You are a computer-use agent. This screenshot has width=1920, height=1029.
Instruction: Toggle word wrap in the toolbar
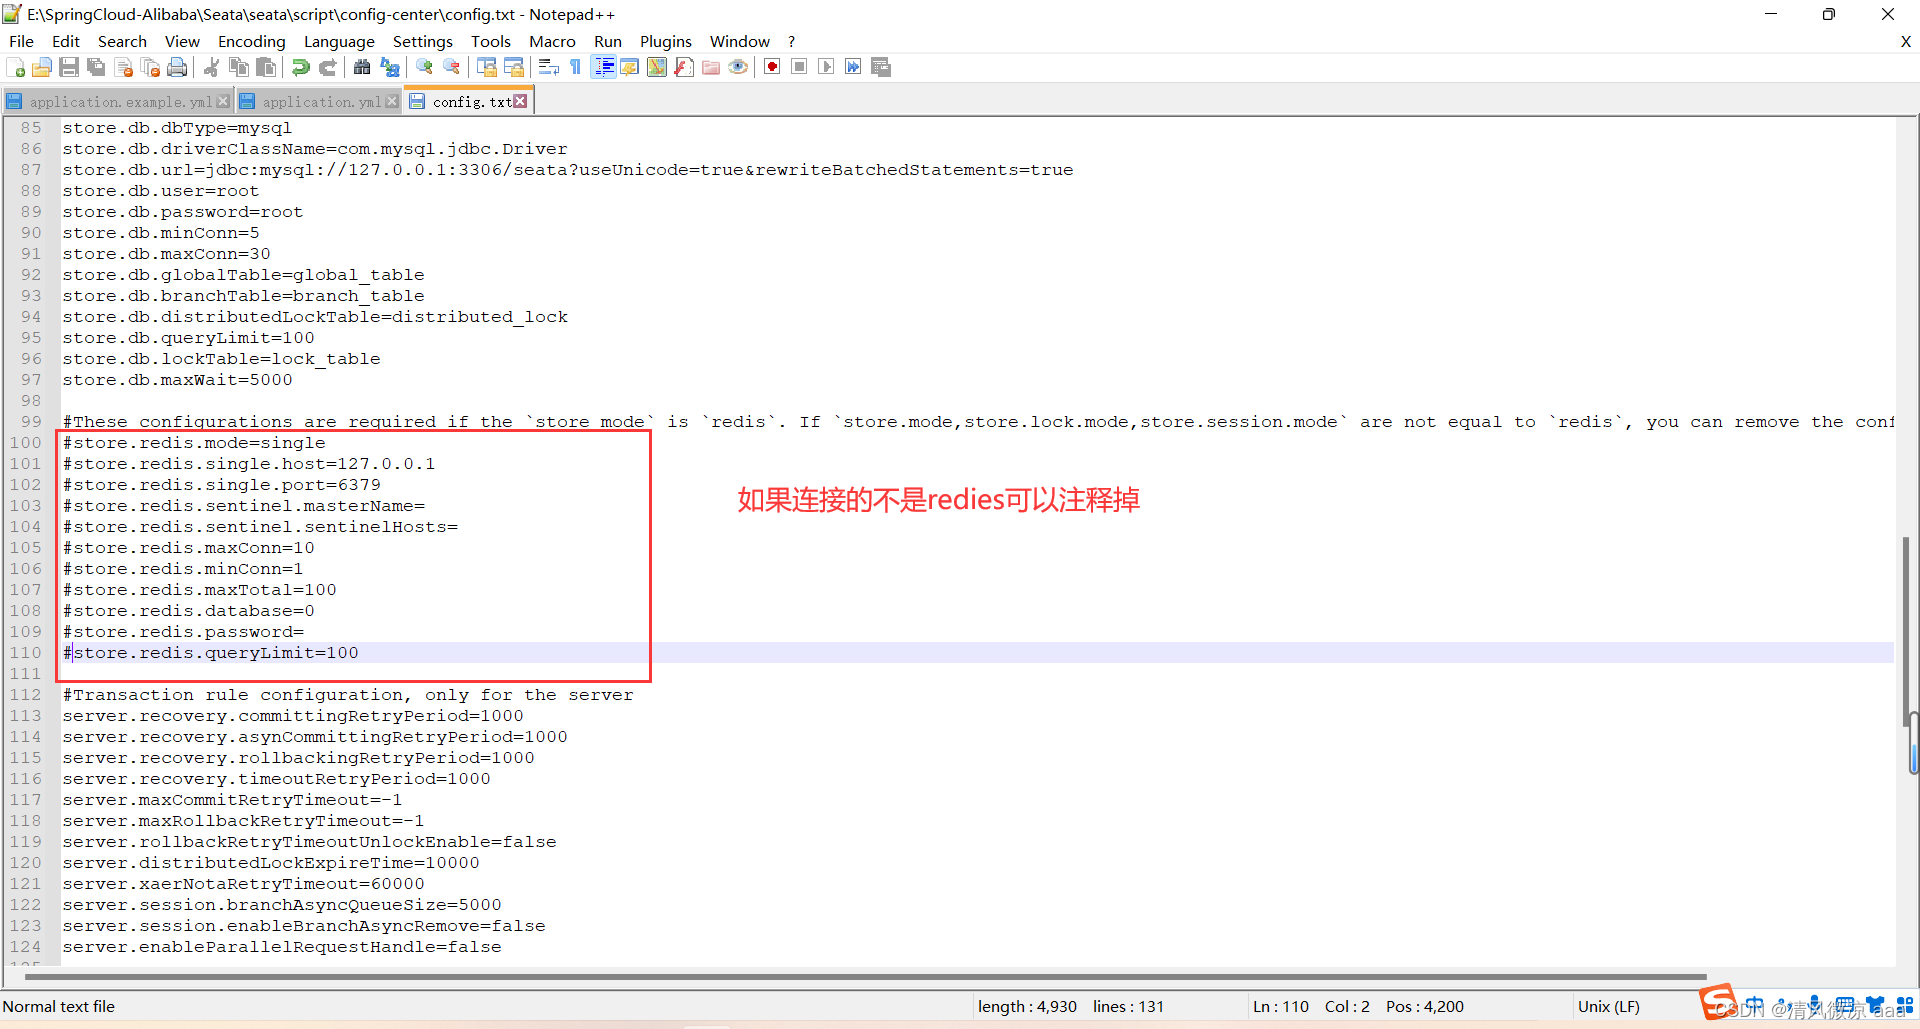[x=548, y=67]
